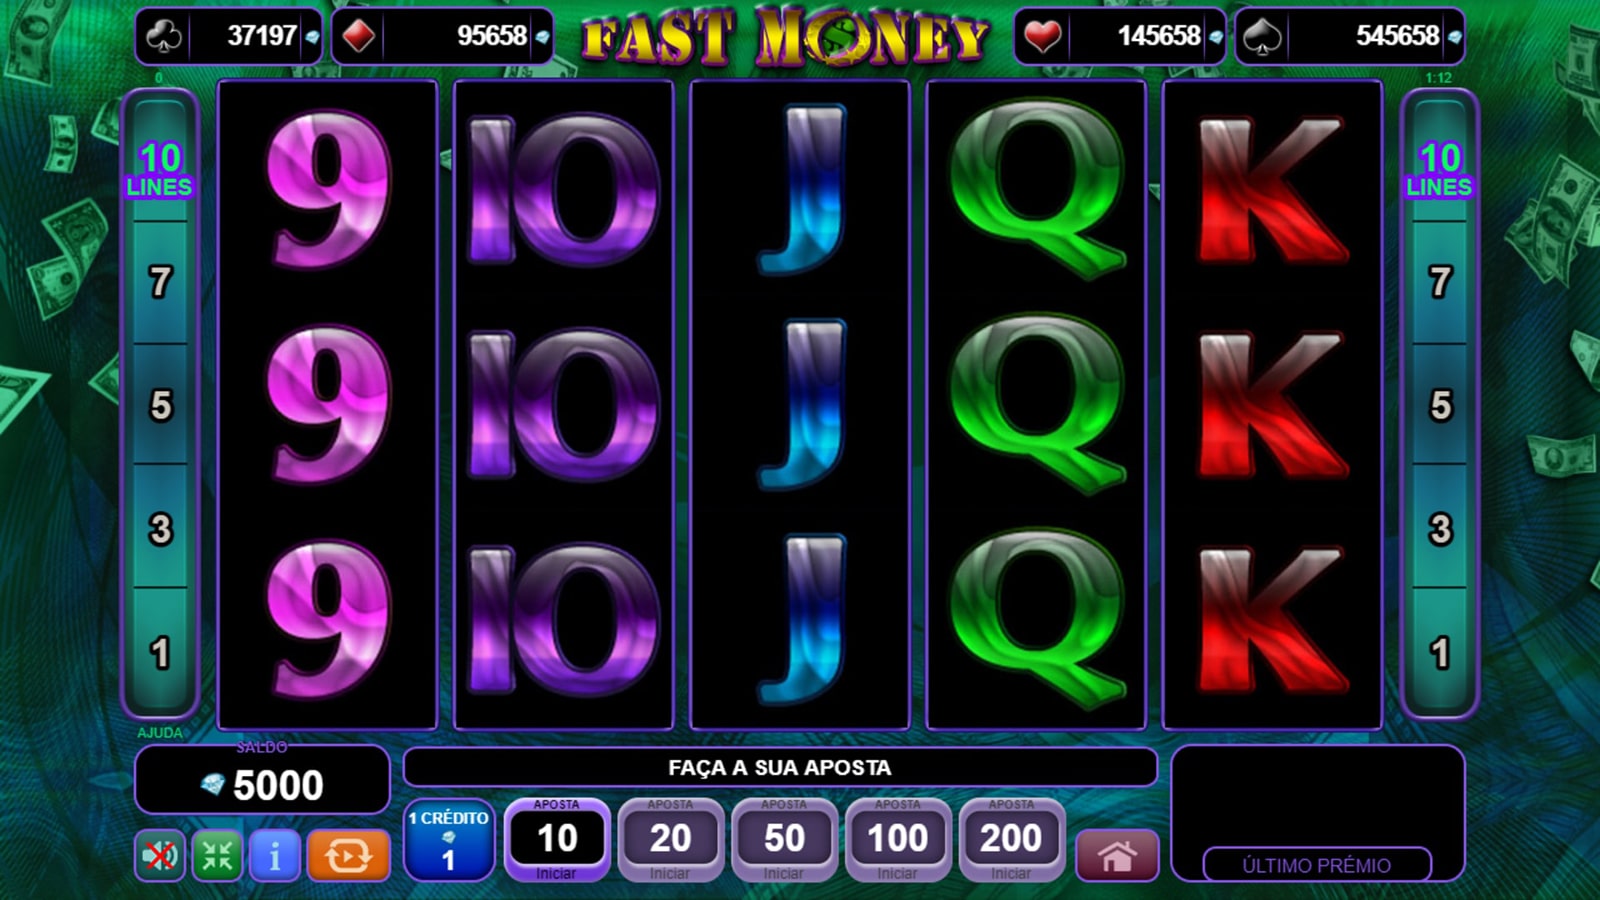Click the spades jackpot icon

[x=1262, y=37]
